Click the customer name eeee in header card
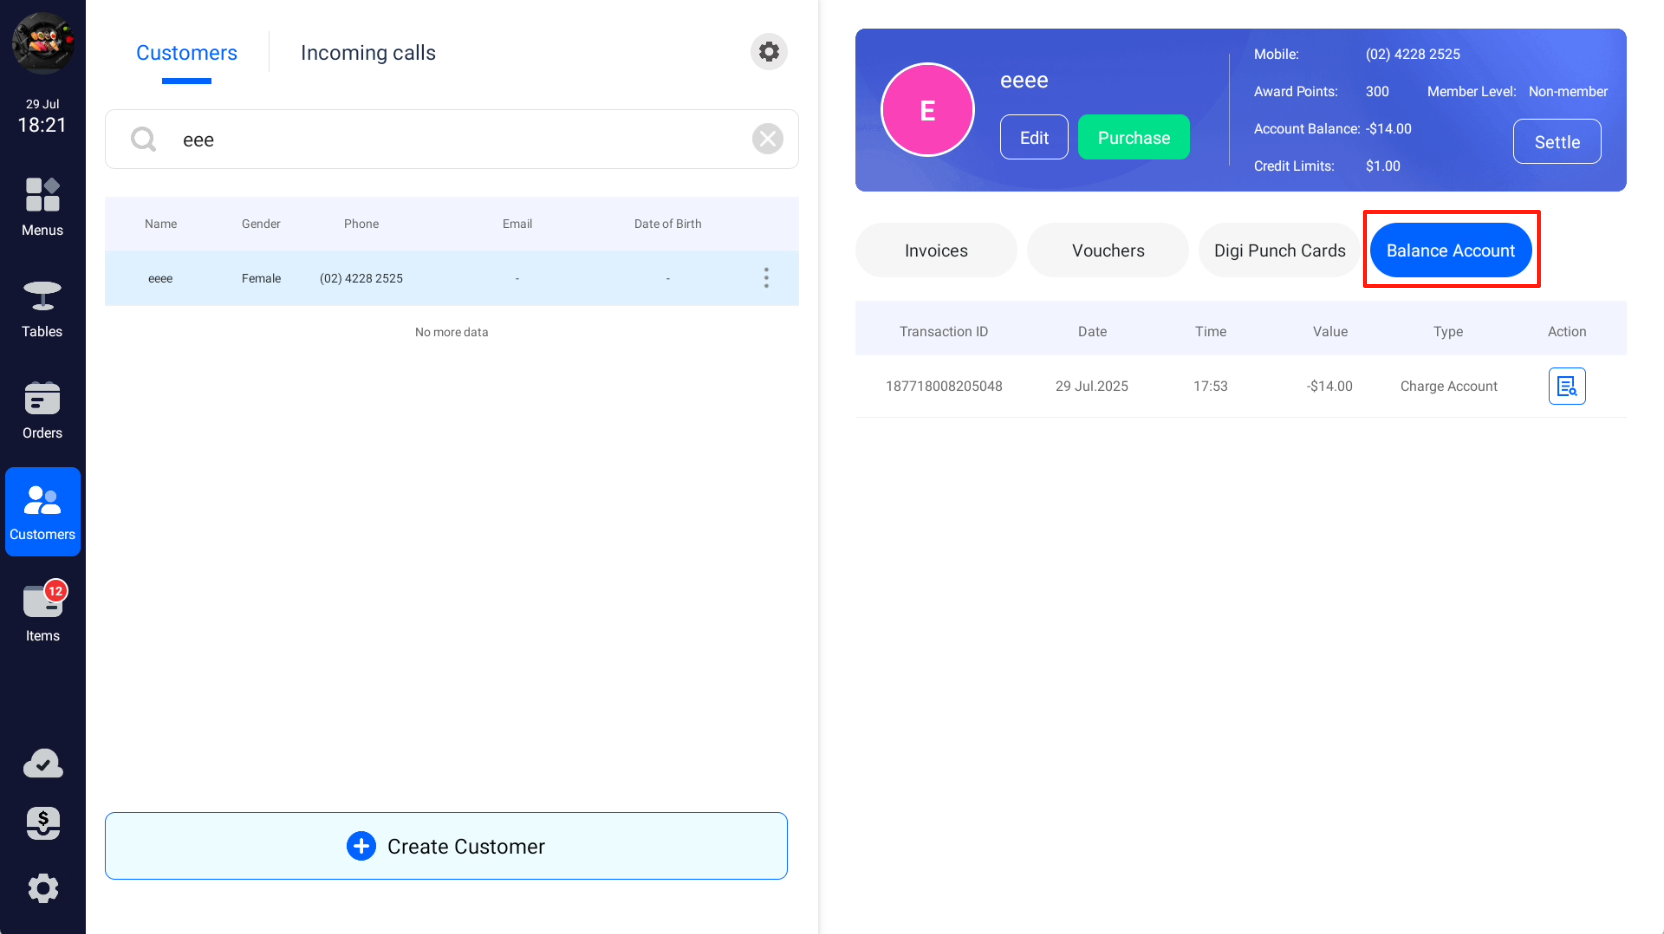1664x934 pixels. click(1024, 80)
